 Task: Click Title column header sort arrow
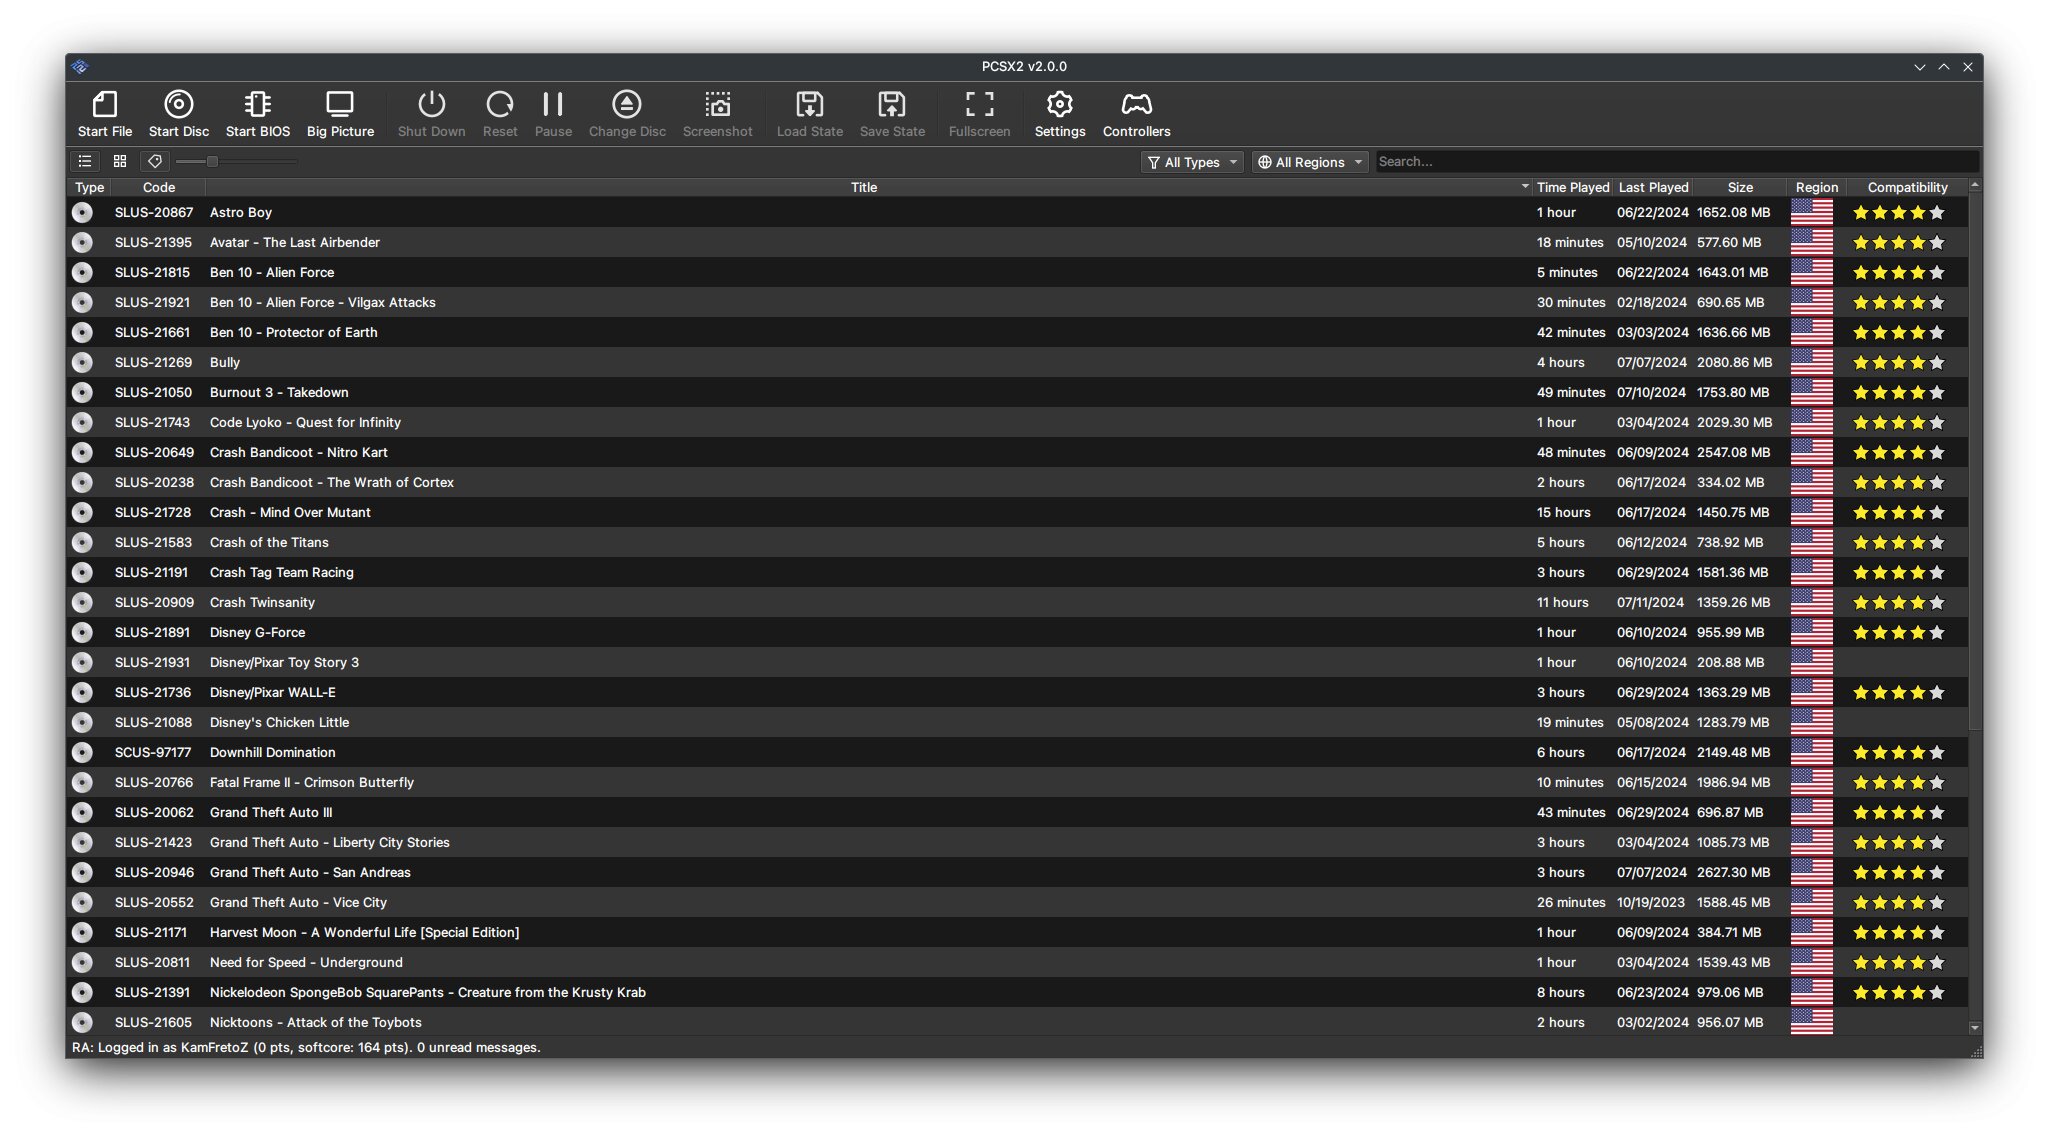coord(1525,187)
